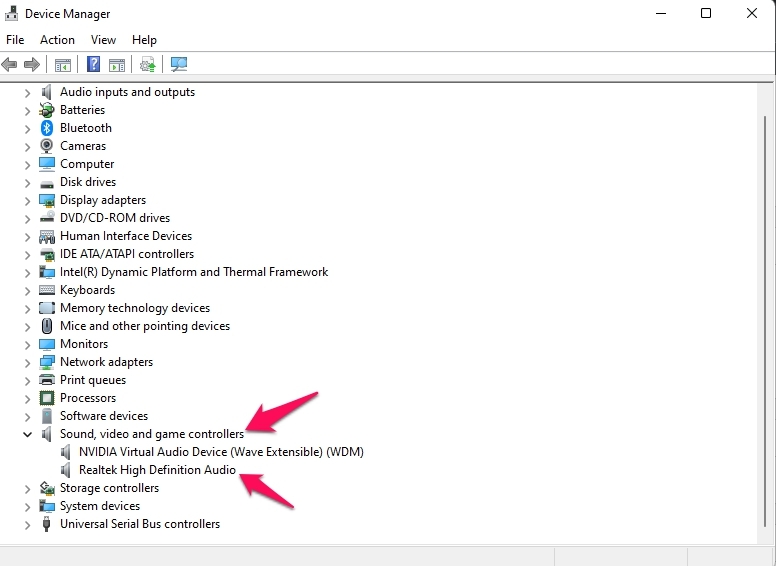
Task: Click the Show/Hide Console Tree toolbar icon
Action: (x=63, y=65)
